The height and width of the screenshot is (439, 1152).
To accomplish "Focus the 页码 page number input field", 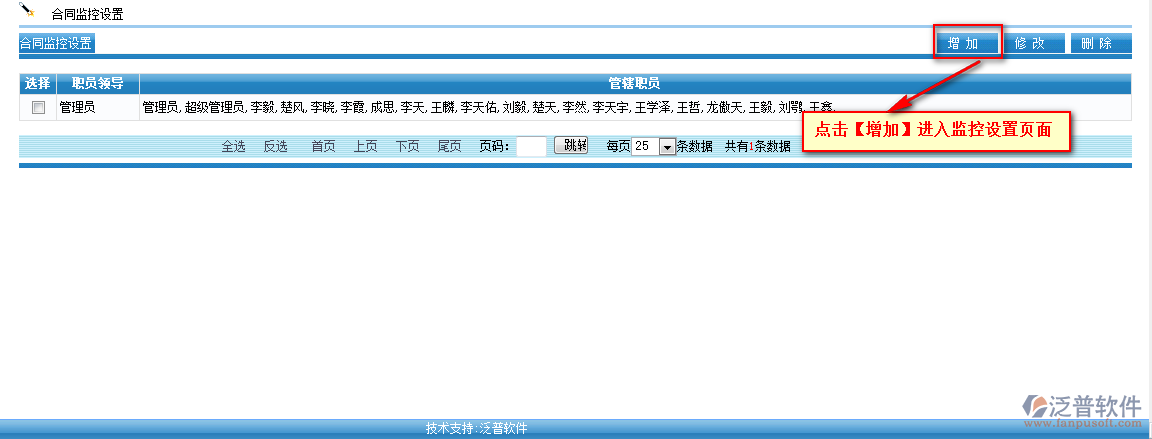I will click(531, 147).
